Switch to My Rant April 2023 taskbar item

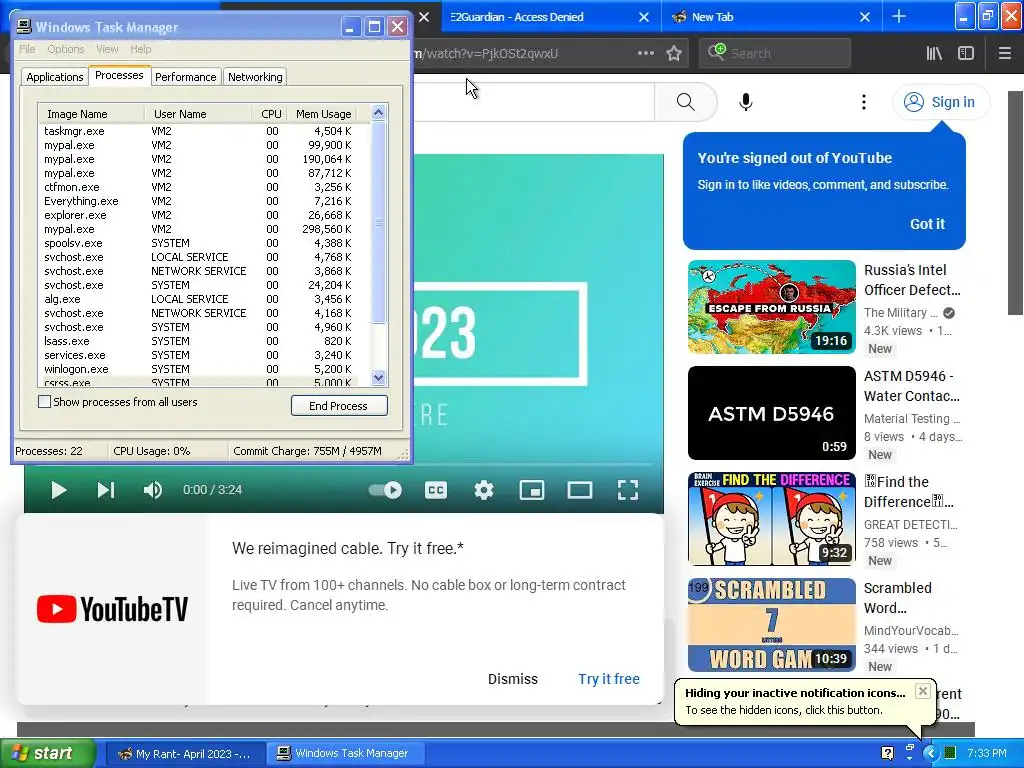click(x=185, y=754)
